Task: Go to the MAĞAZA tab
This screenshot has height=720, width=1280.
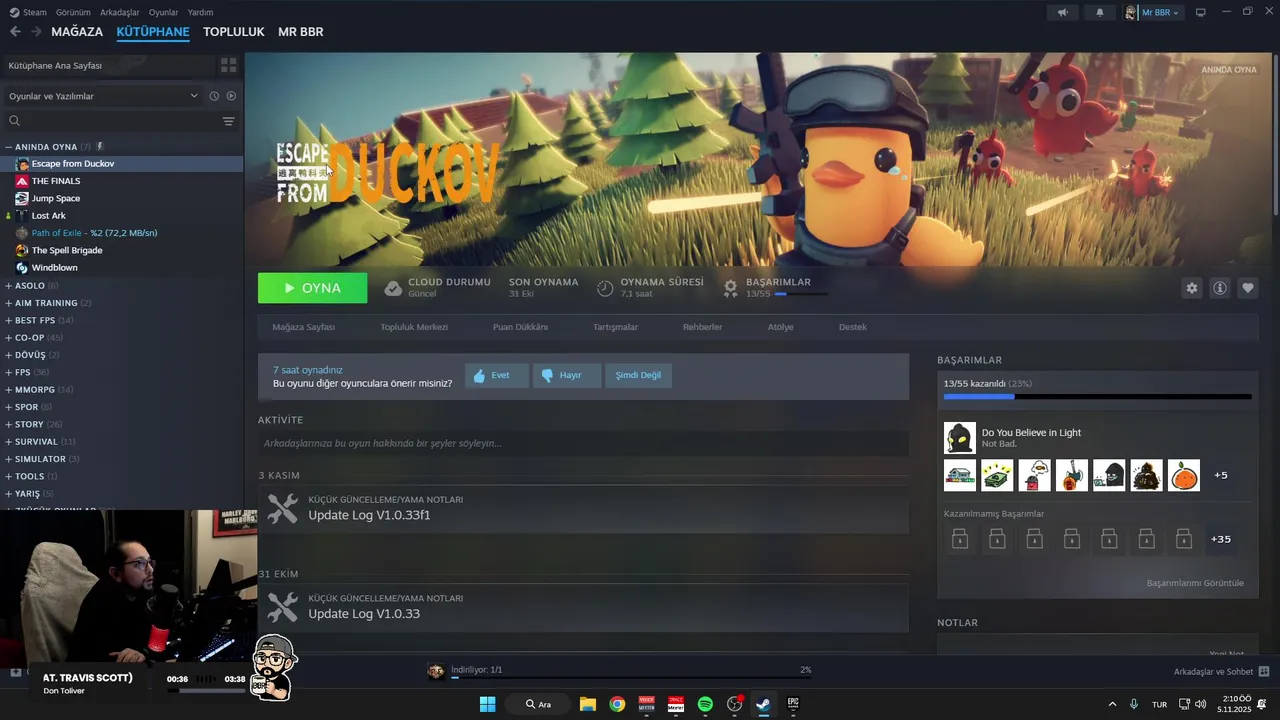Action: coord(77,32)
